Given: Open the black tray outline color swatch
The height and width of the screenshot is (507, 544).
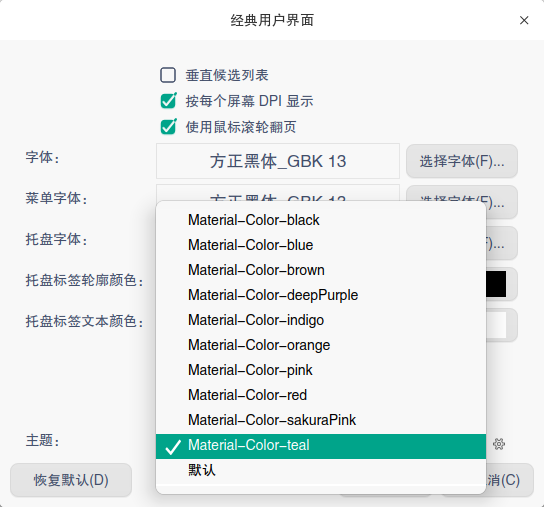Looking at the screenshot, I should point(496,284).
